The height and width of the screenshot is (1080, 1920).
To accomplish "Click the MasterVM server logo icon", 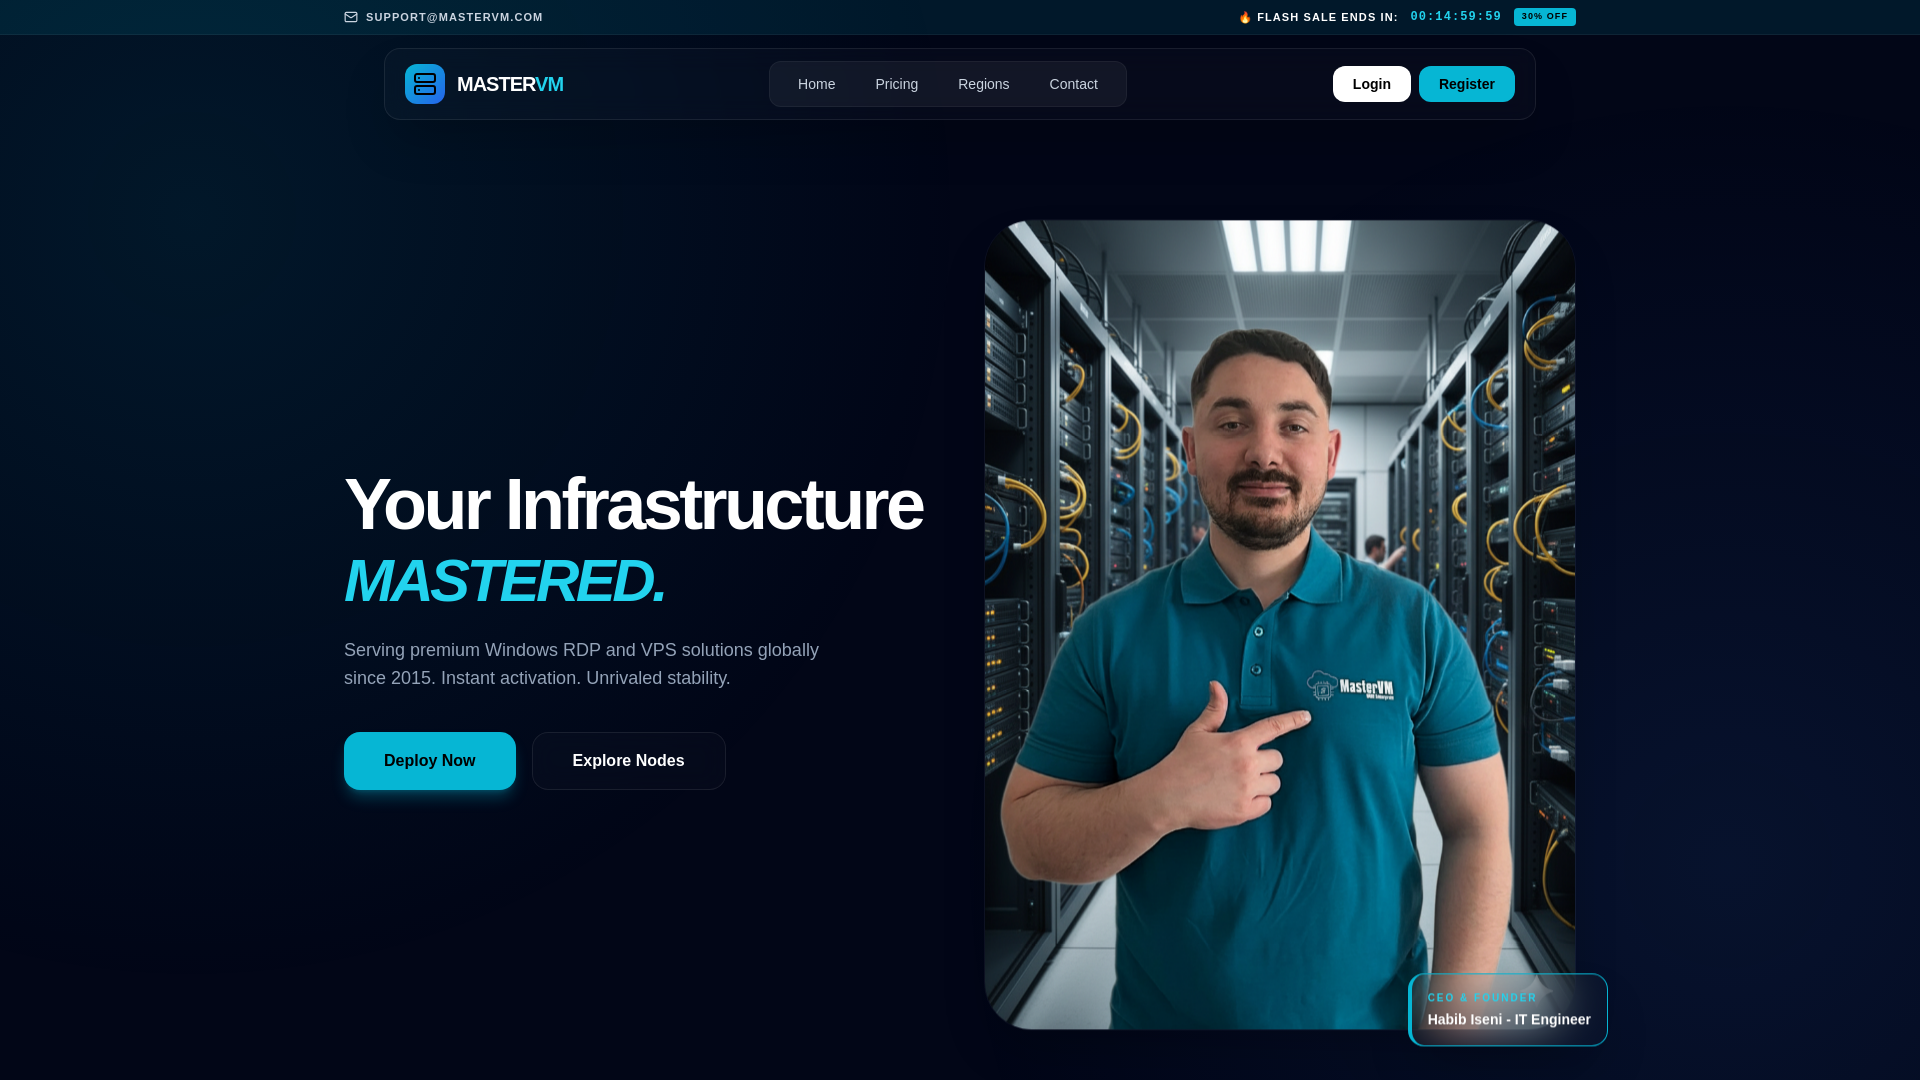I will (x=425, y=84).
